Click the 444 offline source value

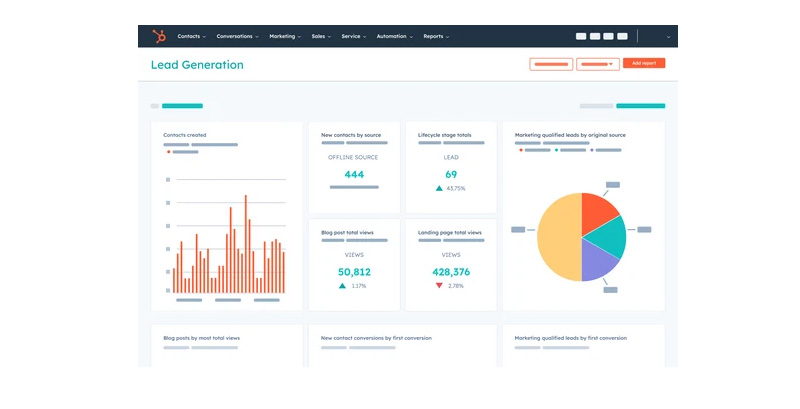(x=354, y=174)
